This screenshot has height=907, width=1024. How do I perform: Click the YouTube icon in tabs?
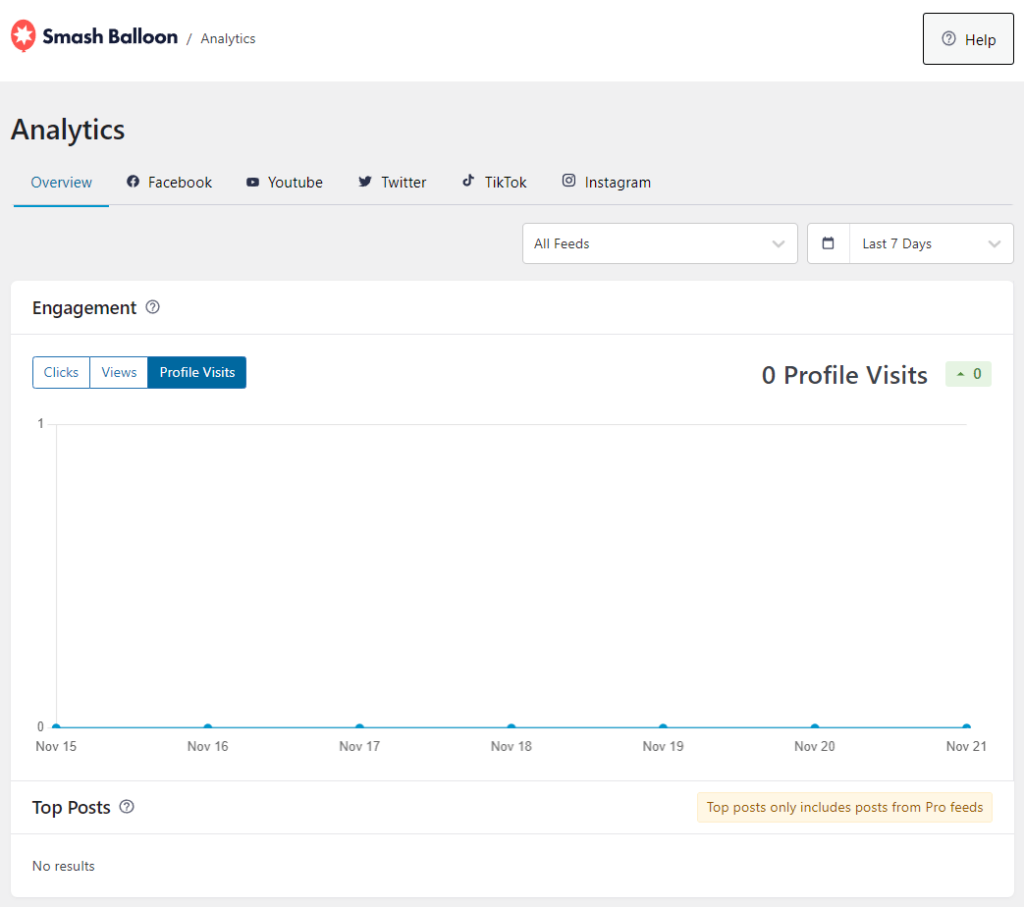pyautogui.click(x=253, y=182)
